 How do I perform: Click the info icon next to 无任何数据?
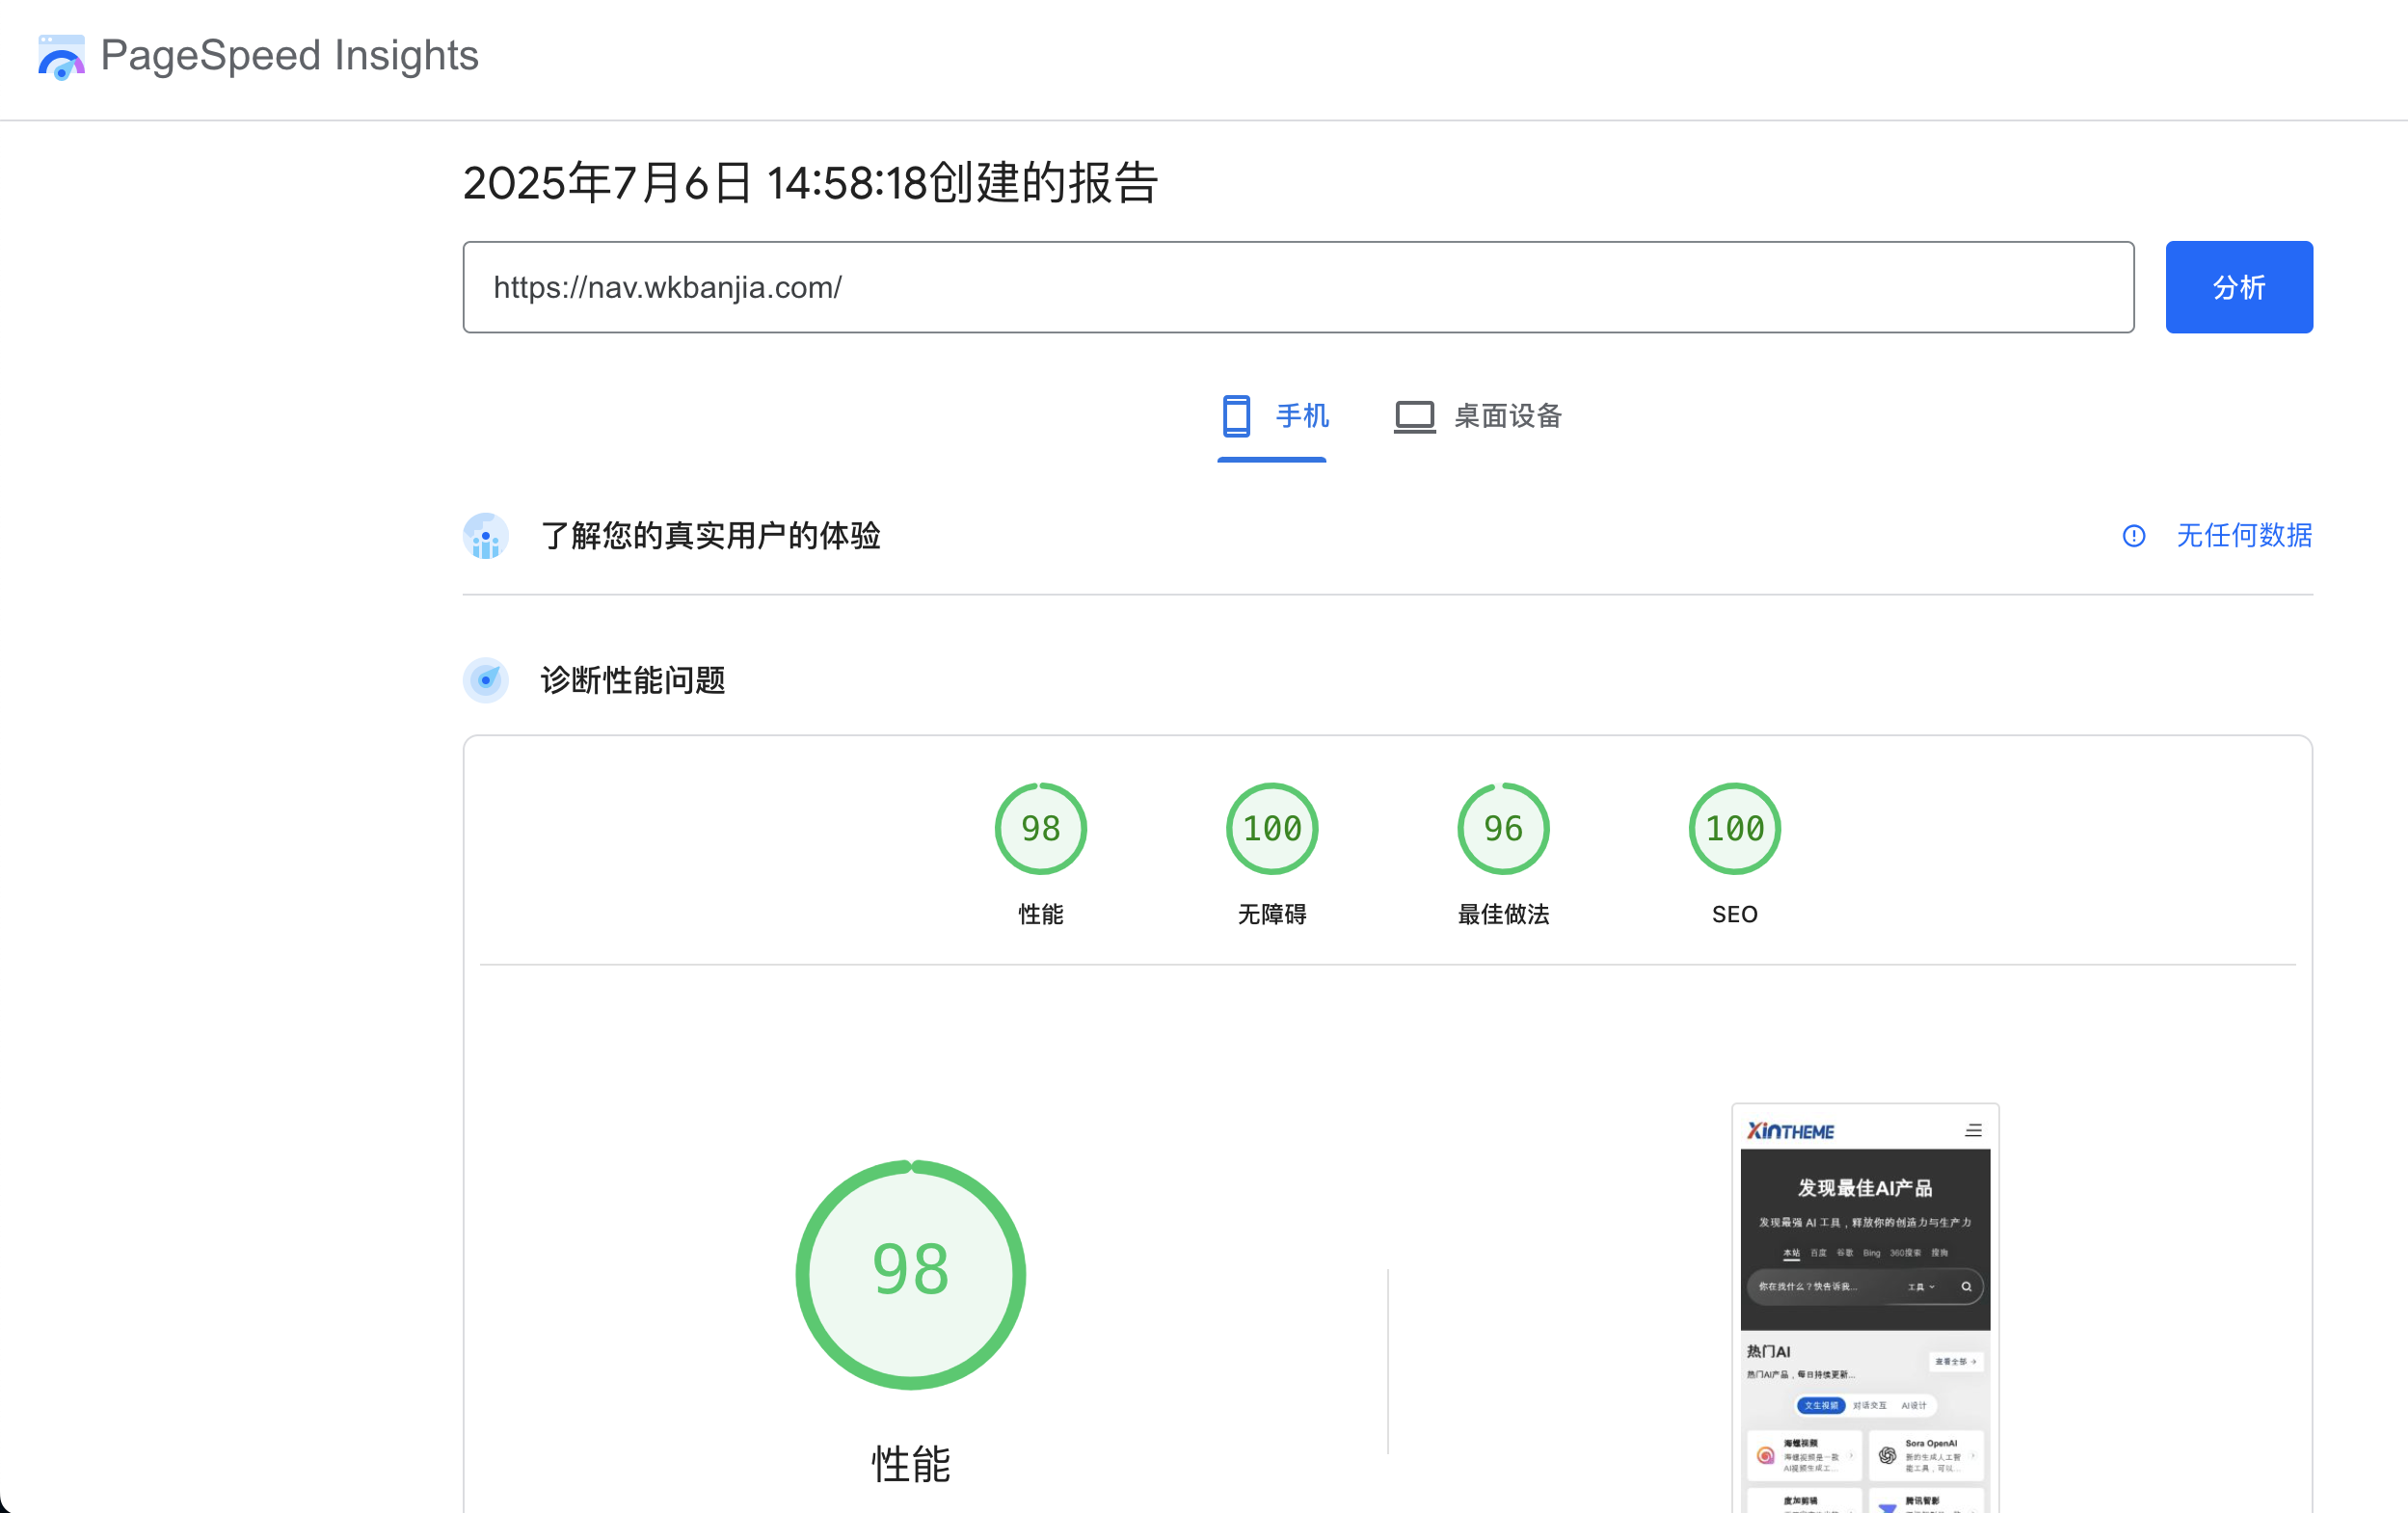pyautogui.click(x=2133, y=536)
